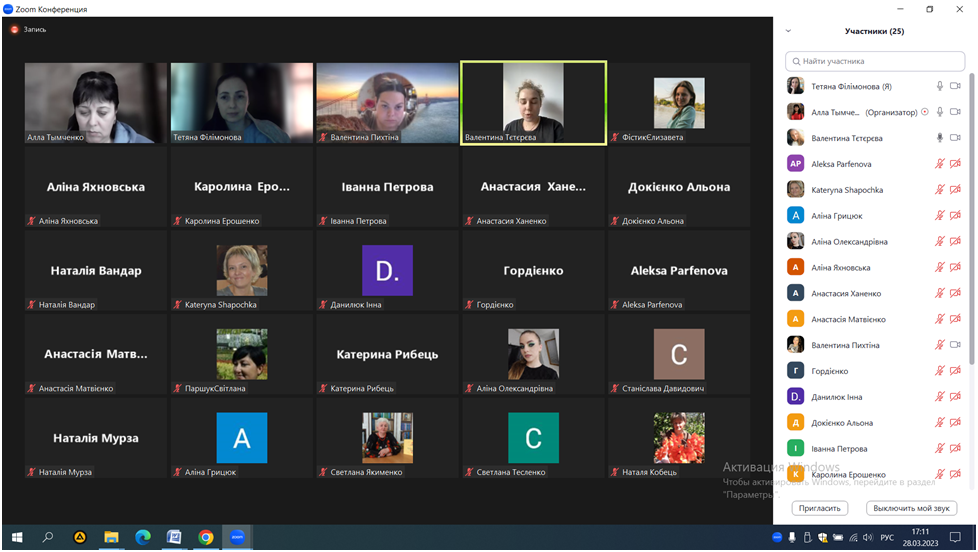The width and height of the screenshot is (978, 552).
Task: Open the РУС keyboard language switcher
Action: pos(886,538)
